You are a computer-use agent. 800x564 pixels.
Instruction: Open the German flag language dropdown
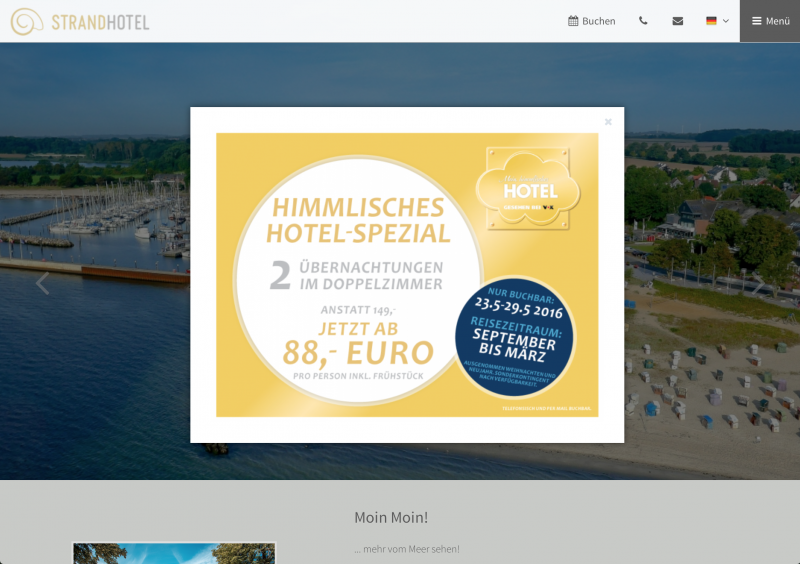pos(717,21)
